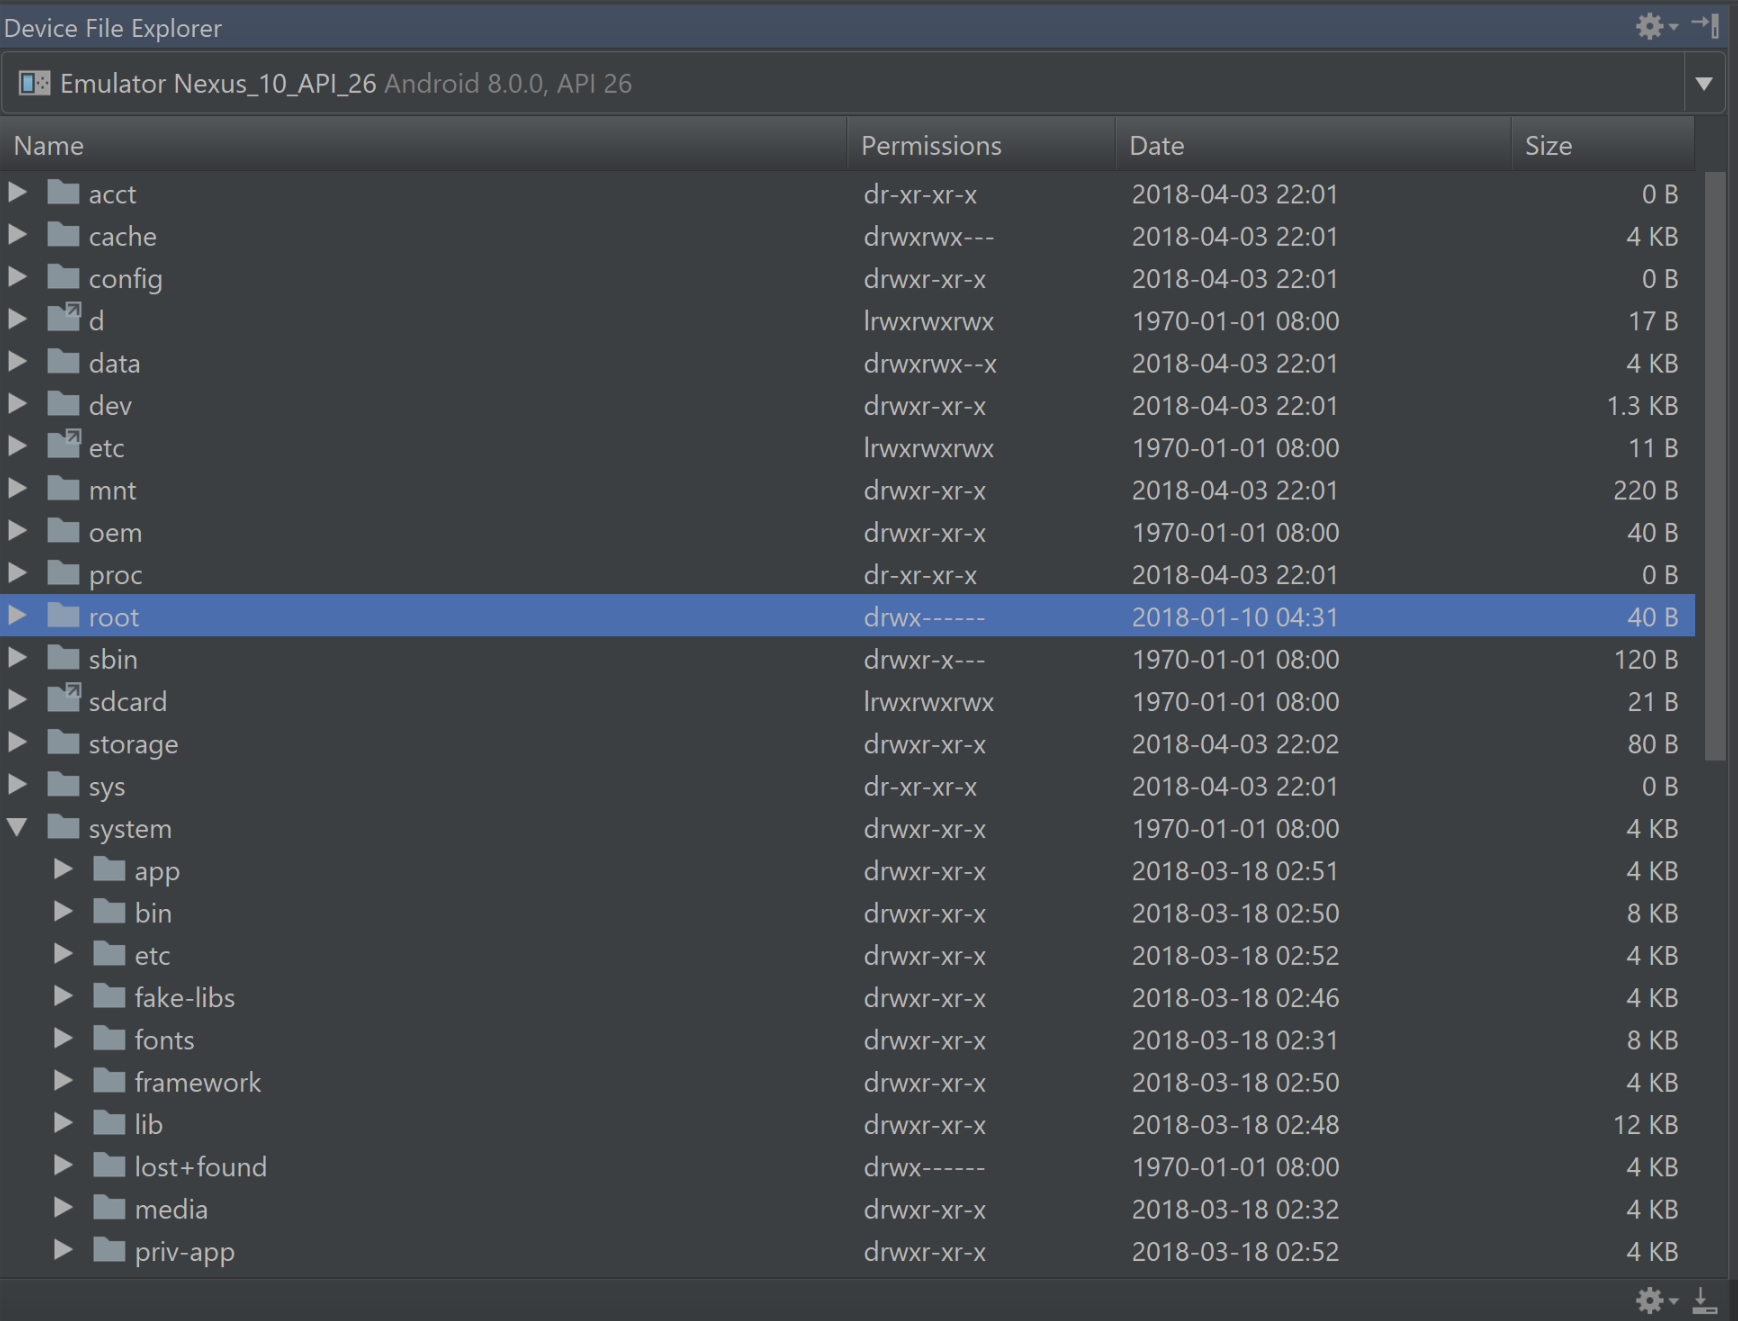1738x1321 pixels.
Task: Open the device selection dropdown arrow
Action: [x=1704, y=83]
